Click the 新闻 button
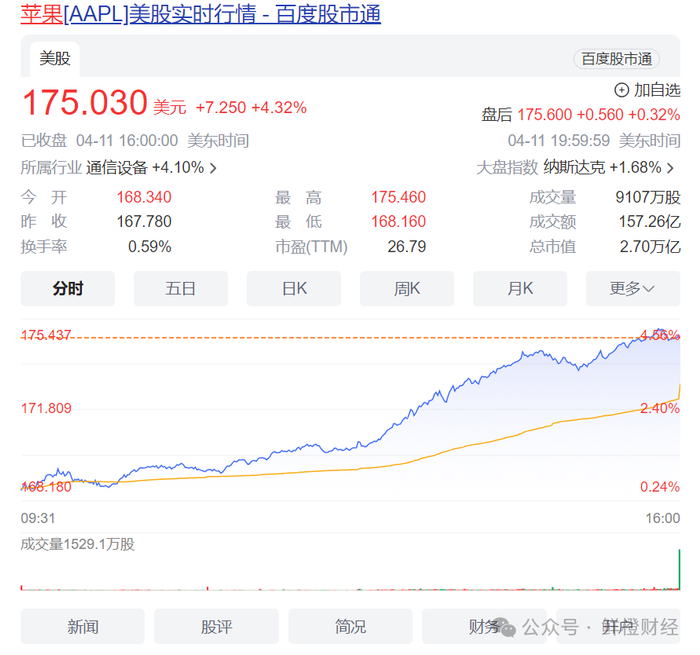 coord(83,626)
